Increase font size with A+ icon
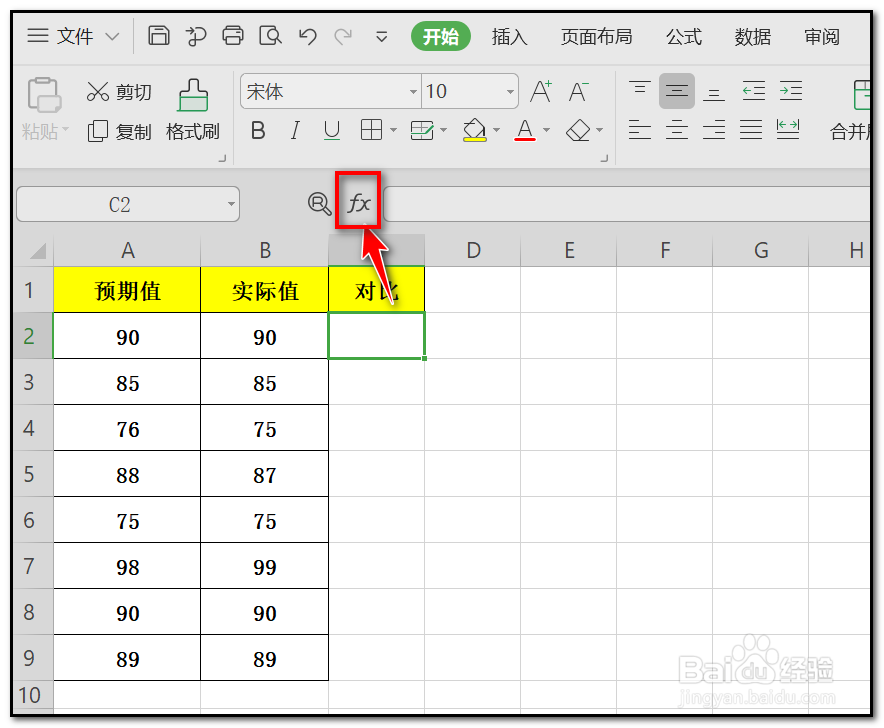This screenshot has height=728, width=884. [541, 91]
